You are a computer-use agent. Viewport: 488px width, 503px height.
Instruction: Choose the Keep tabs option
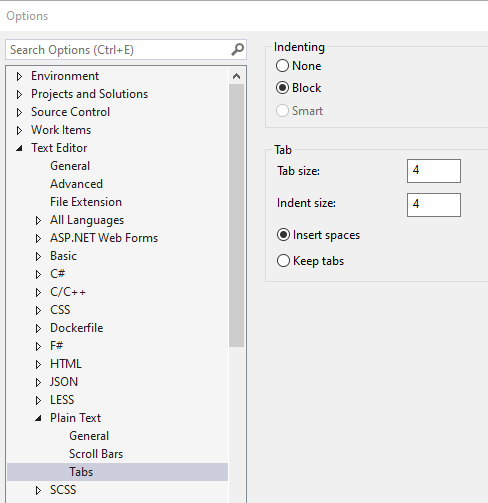click(283, 261)
